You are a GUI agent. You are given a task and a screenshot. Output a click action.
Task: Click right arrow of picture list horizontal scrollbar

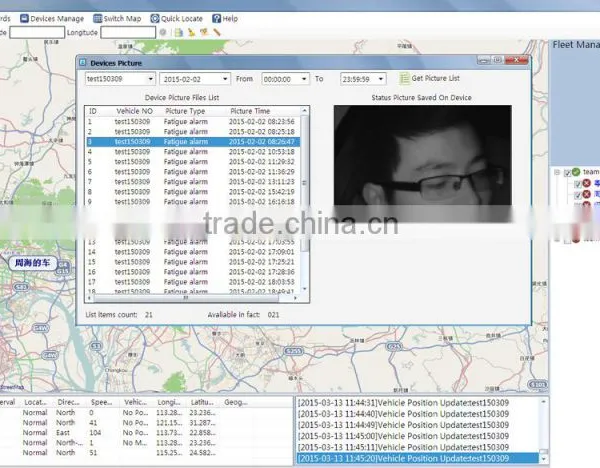pyautogui.click(x=295, y=298)
